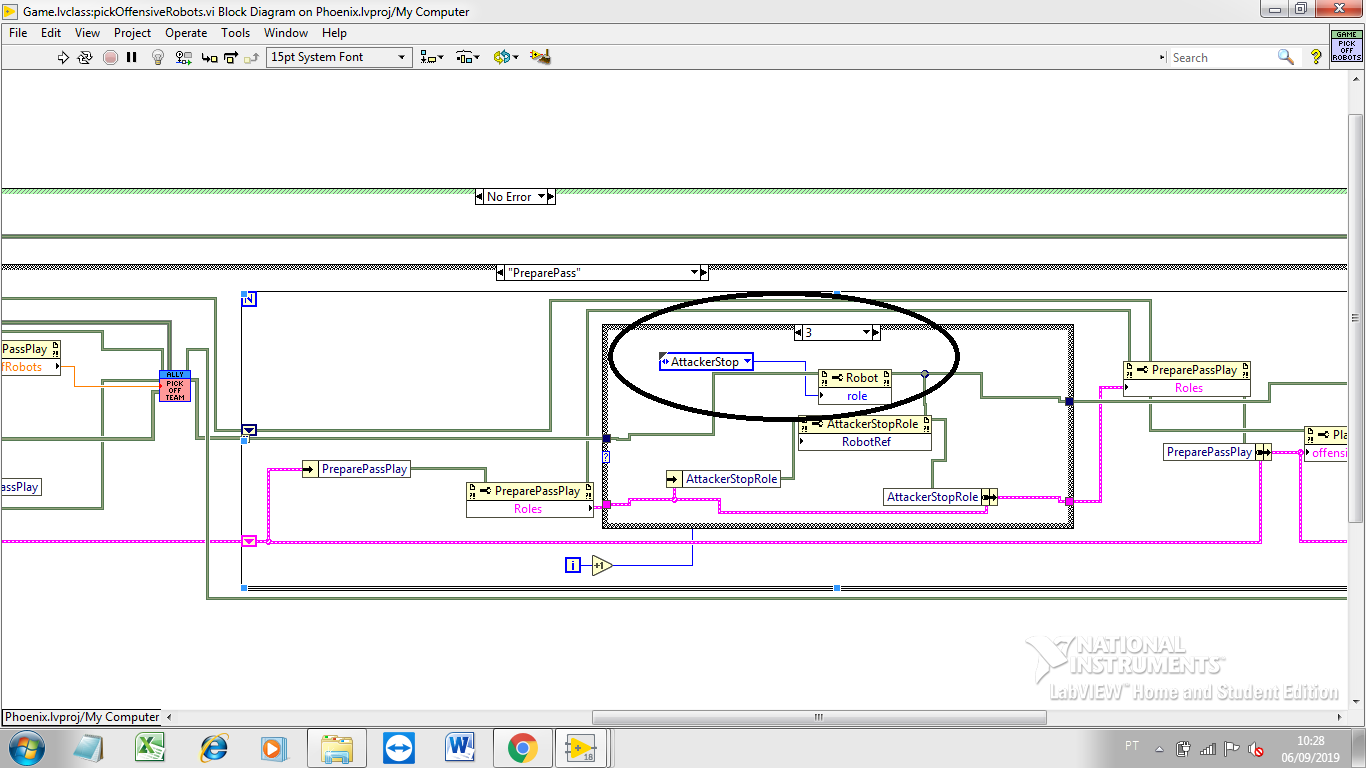Select the Robot bundle node

point(855,378)
